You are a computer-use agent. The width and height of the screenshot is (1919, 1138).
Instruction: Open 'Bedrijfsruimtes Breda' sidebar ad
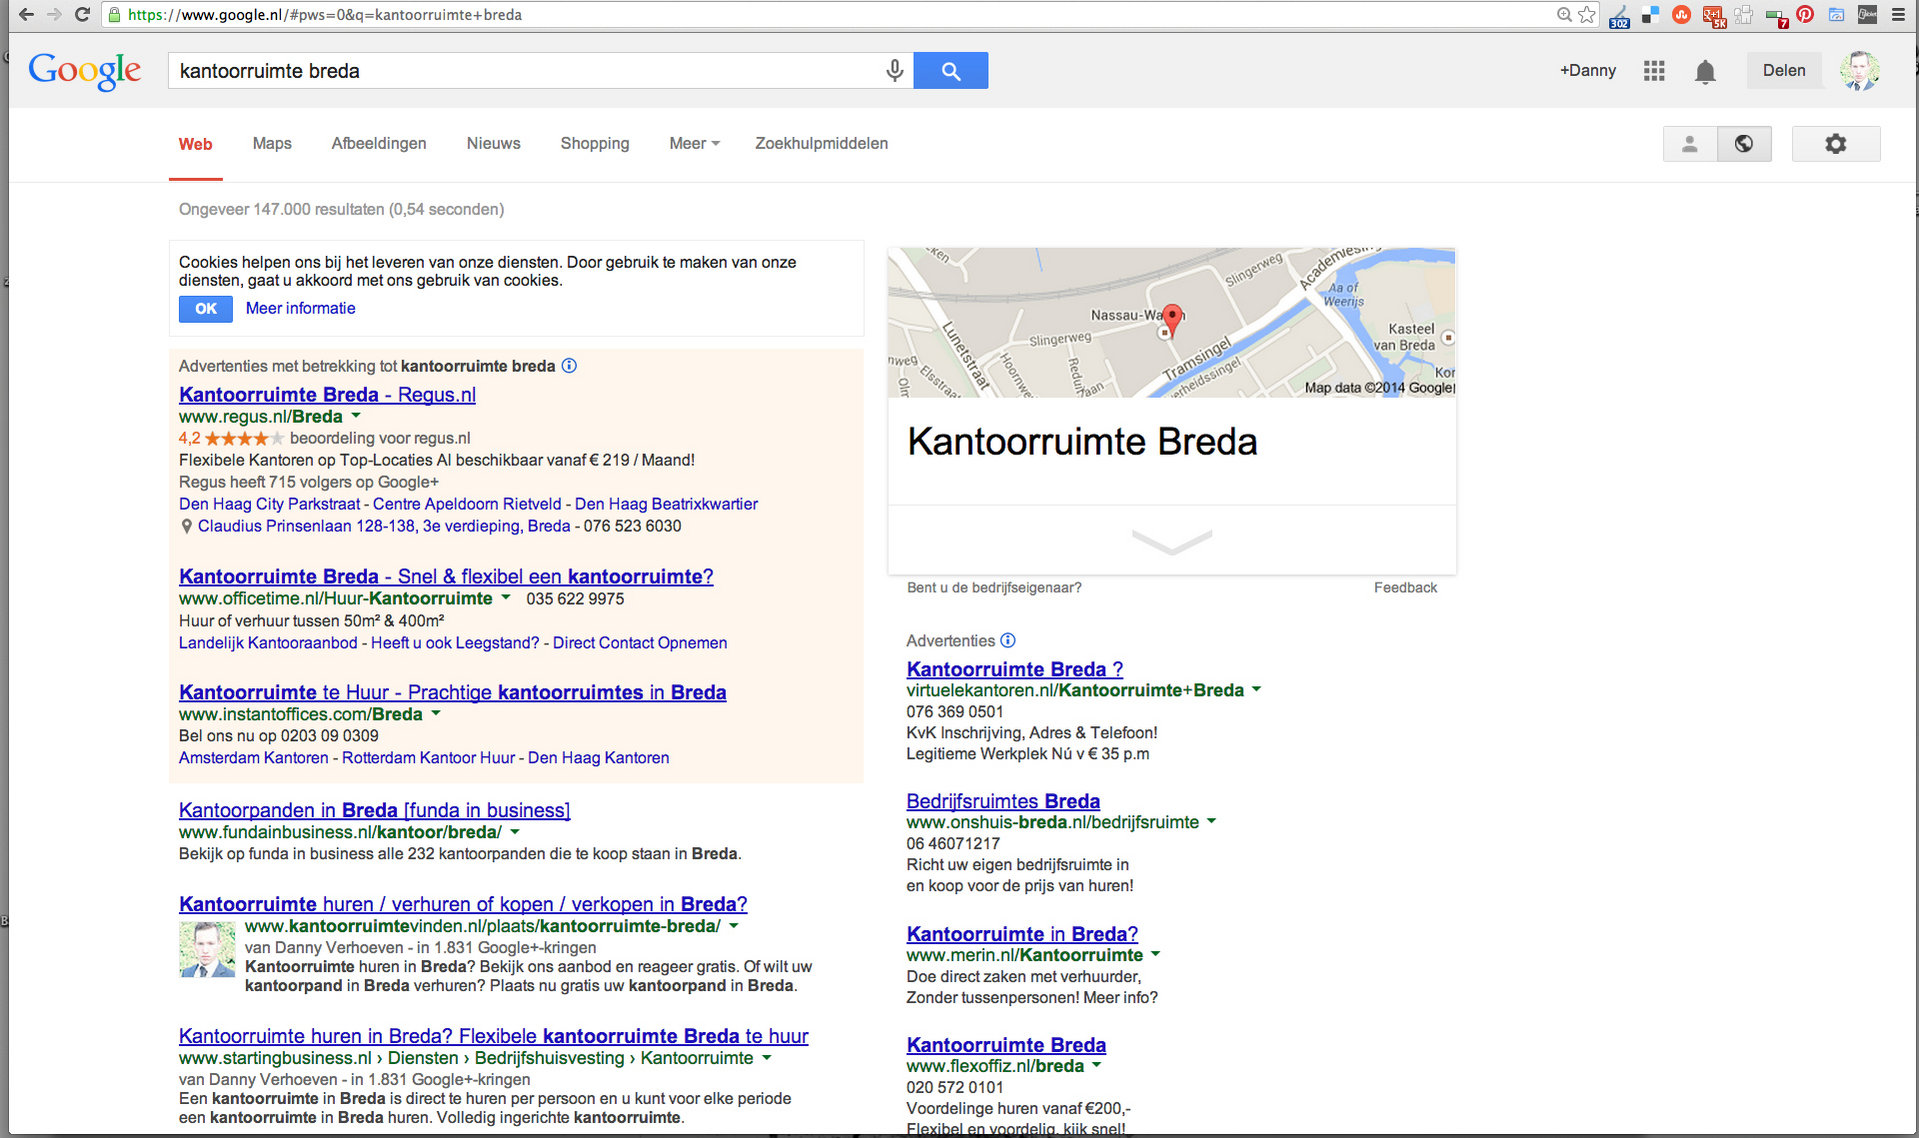1003,801
